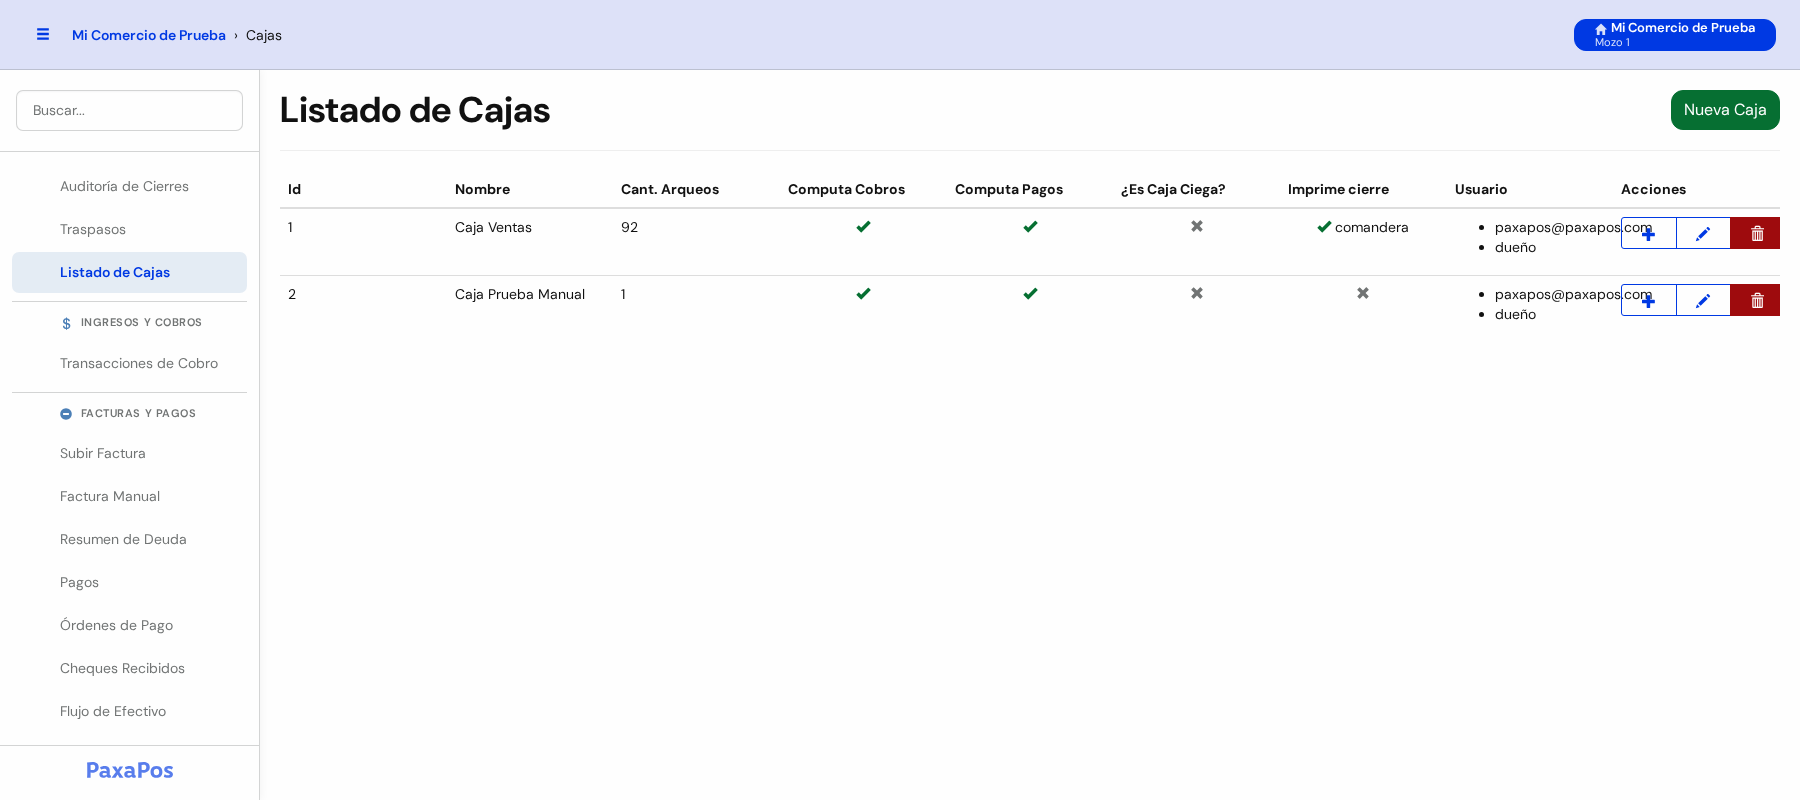This screenshot has width=1800, height=800.
Task: Edit Caja Prueba Manual with pencil icon
Action: coord(1703,300)
